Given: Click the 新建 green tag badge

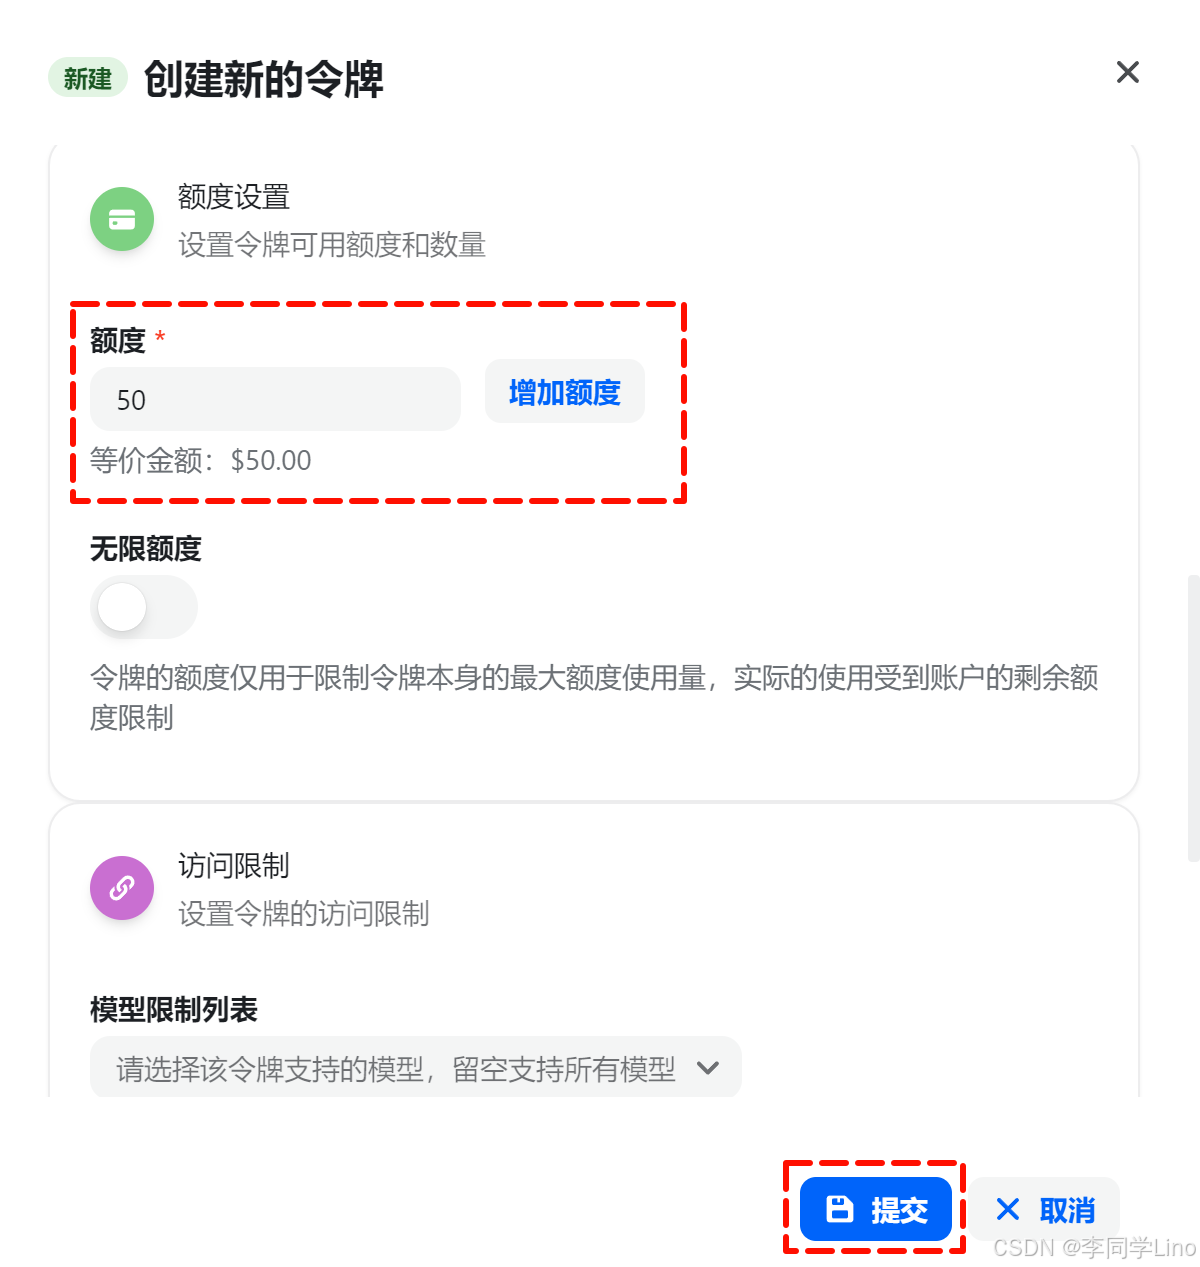Looking at the screenshot, I should [x=88, y=78].
